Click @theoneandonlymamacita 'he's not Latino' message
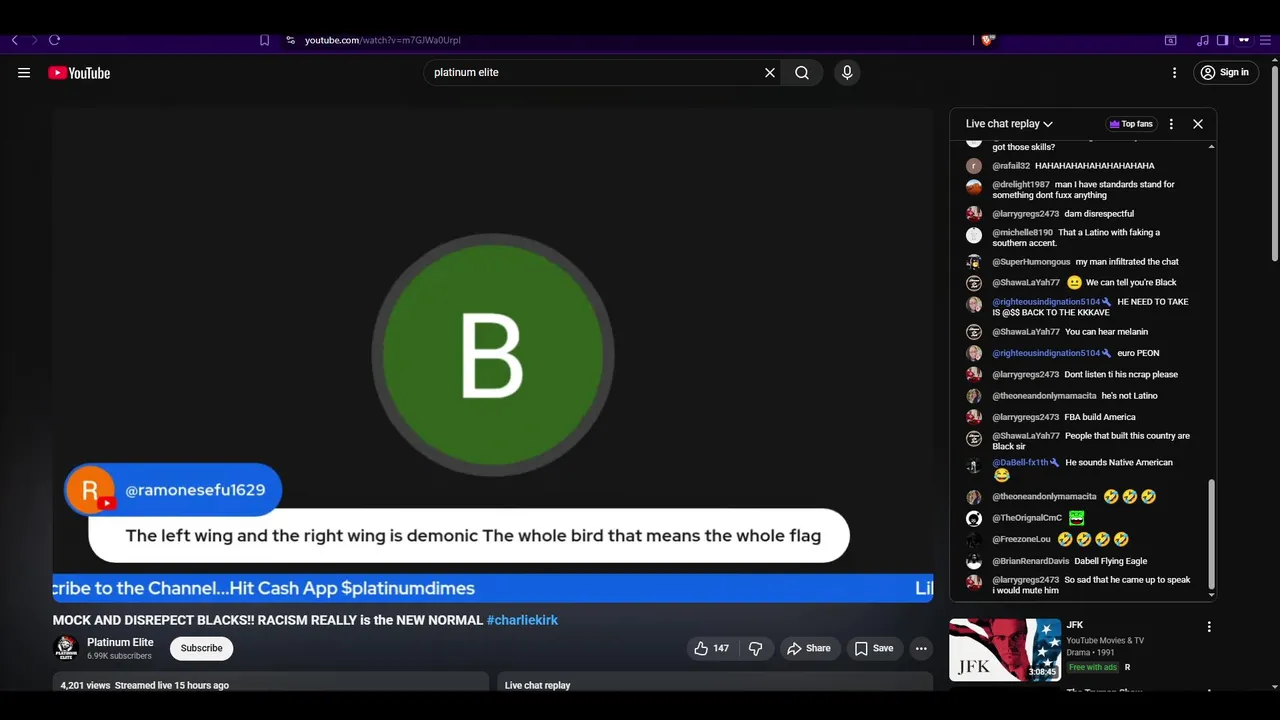Screen dimensions: 1280x720 (1129, 396)
